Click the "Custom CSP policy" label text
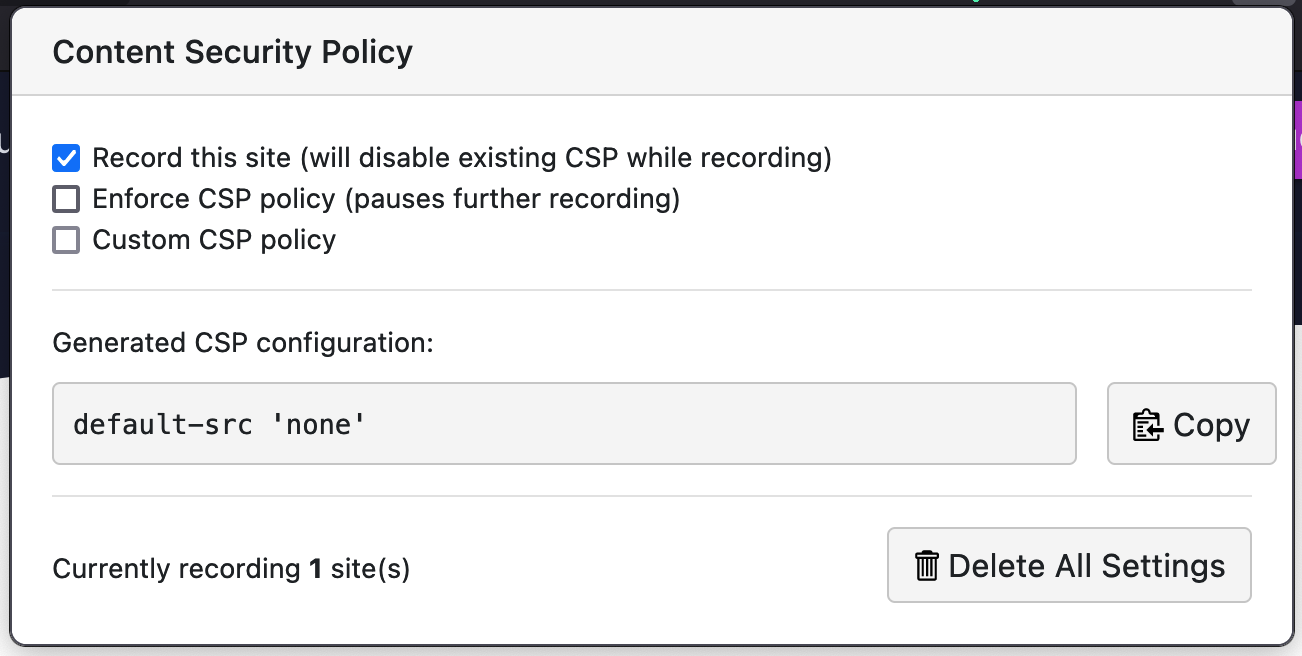The width and height of the screenshot is (1302, 656). (x=214, y=240)
